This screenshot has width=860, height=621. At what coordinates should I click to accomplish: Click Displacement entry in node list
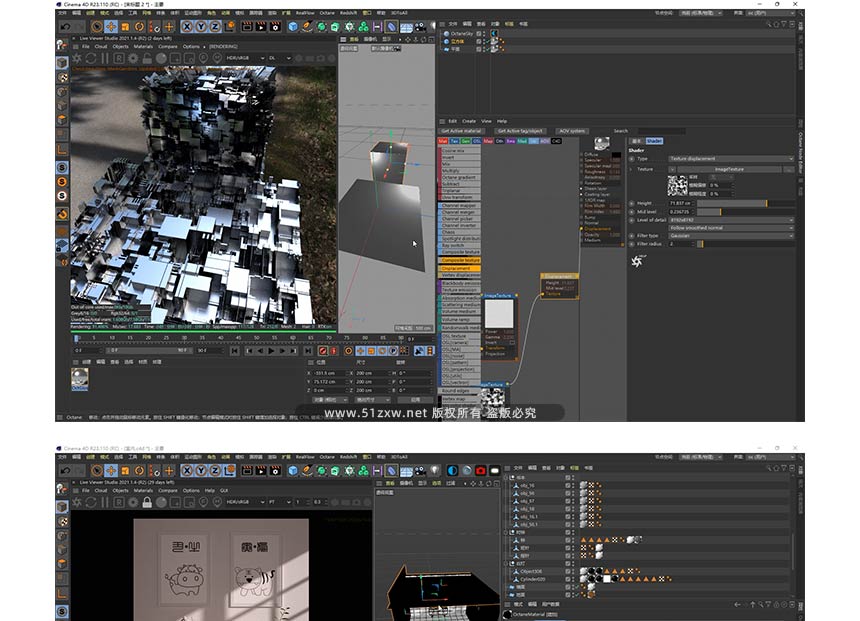pyautogui.click(x=460, y=268)
